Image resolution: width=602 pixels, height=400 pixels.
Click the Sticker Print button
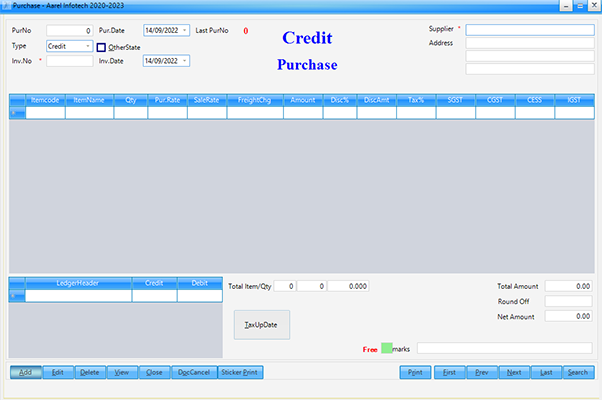(x=239, y=372)
